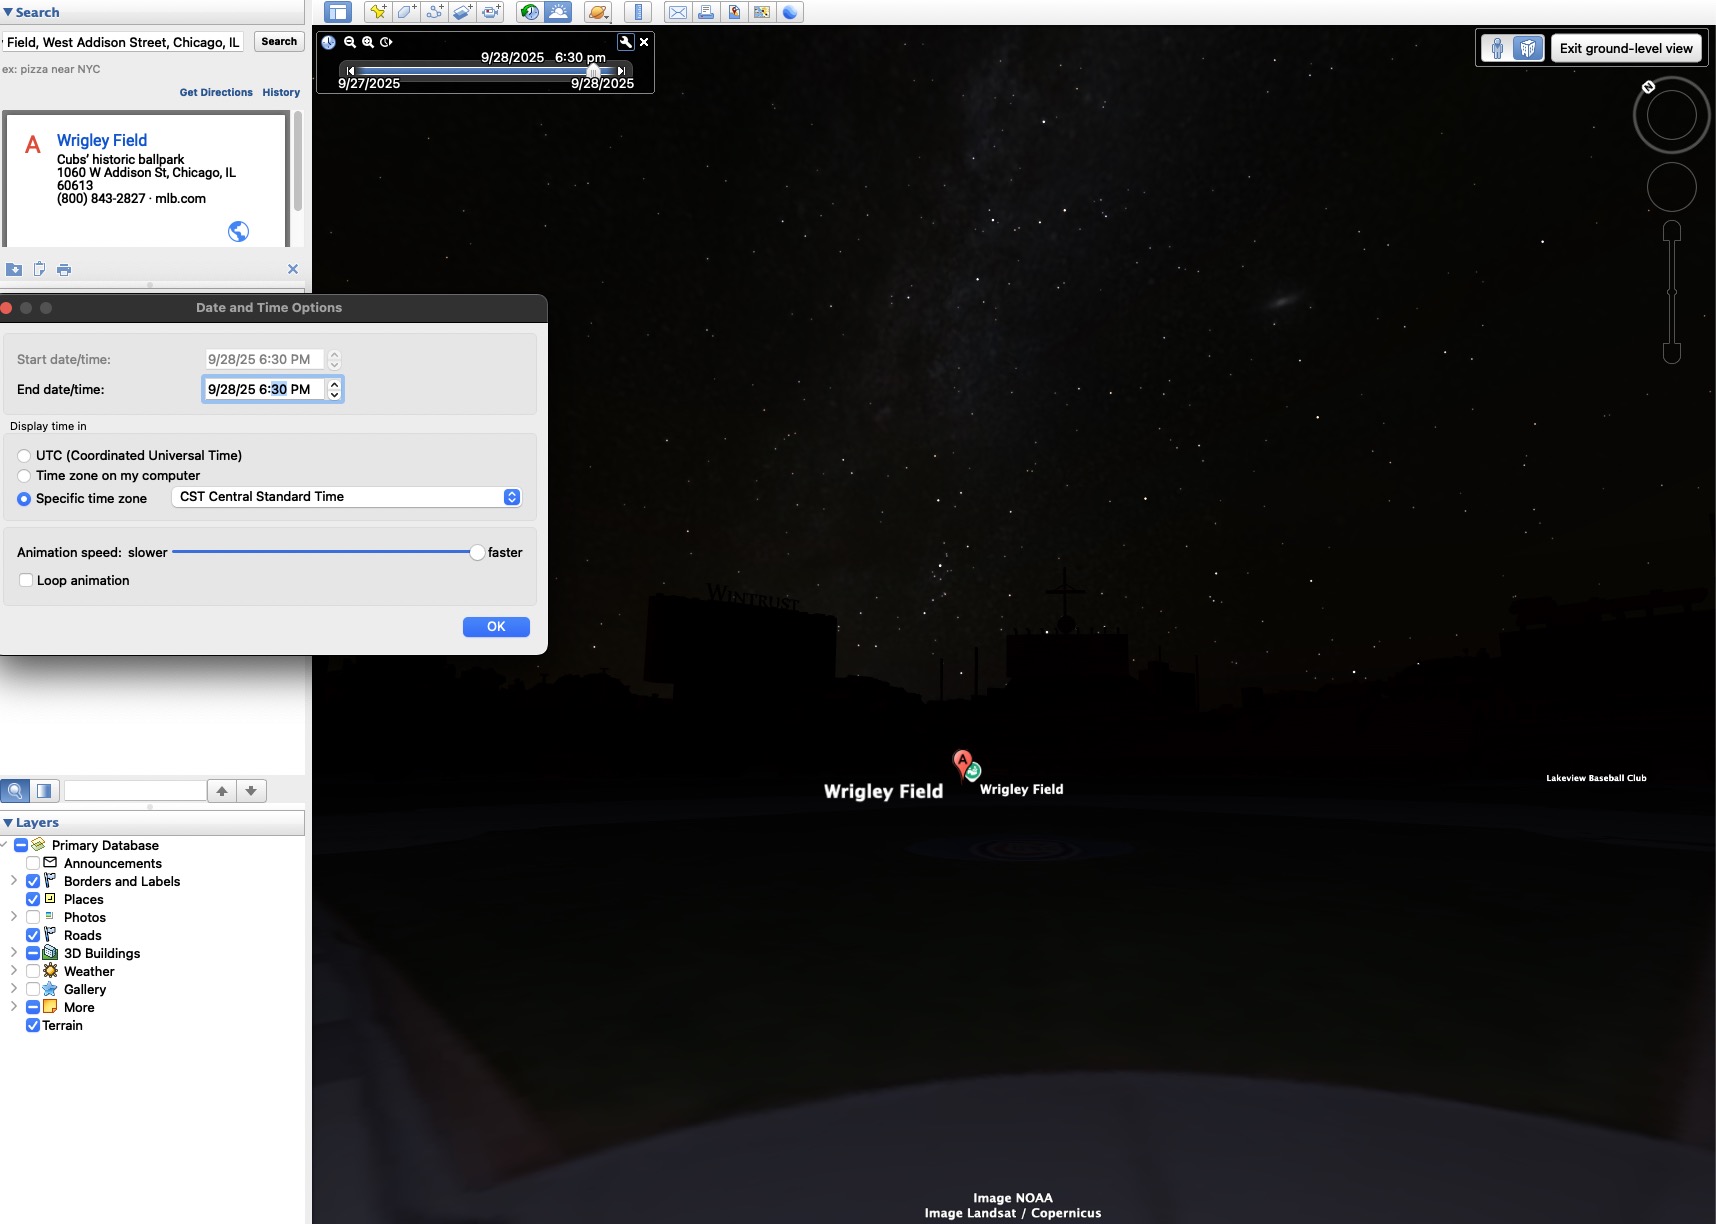Viewport: 1716px width, 1224px height.
Task: Close the time slider panel
Action: coord(644,42)
